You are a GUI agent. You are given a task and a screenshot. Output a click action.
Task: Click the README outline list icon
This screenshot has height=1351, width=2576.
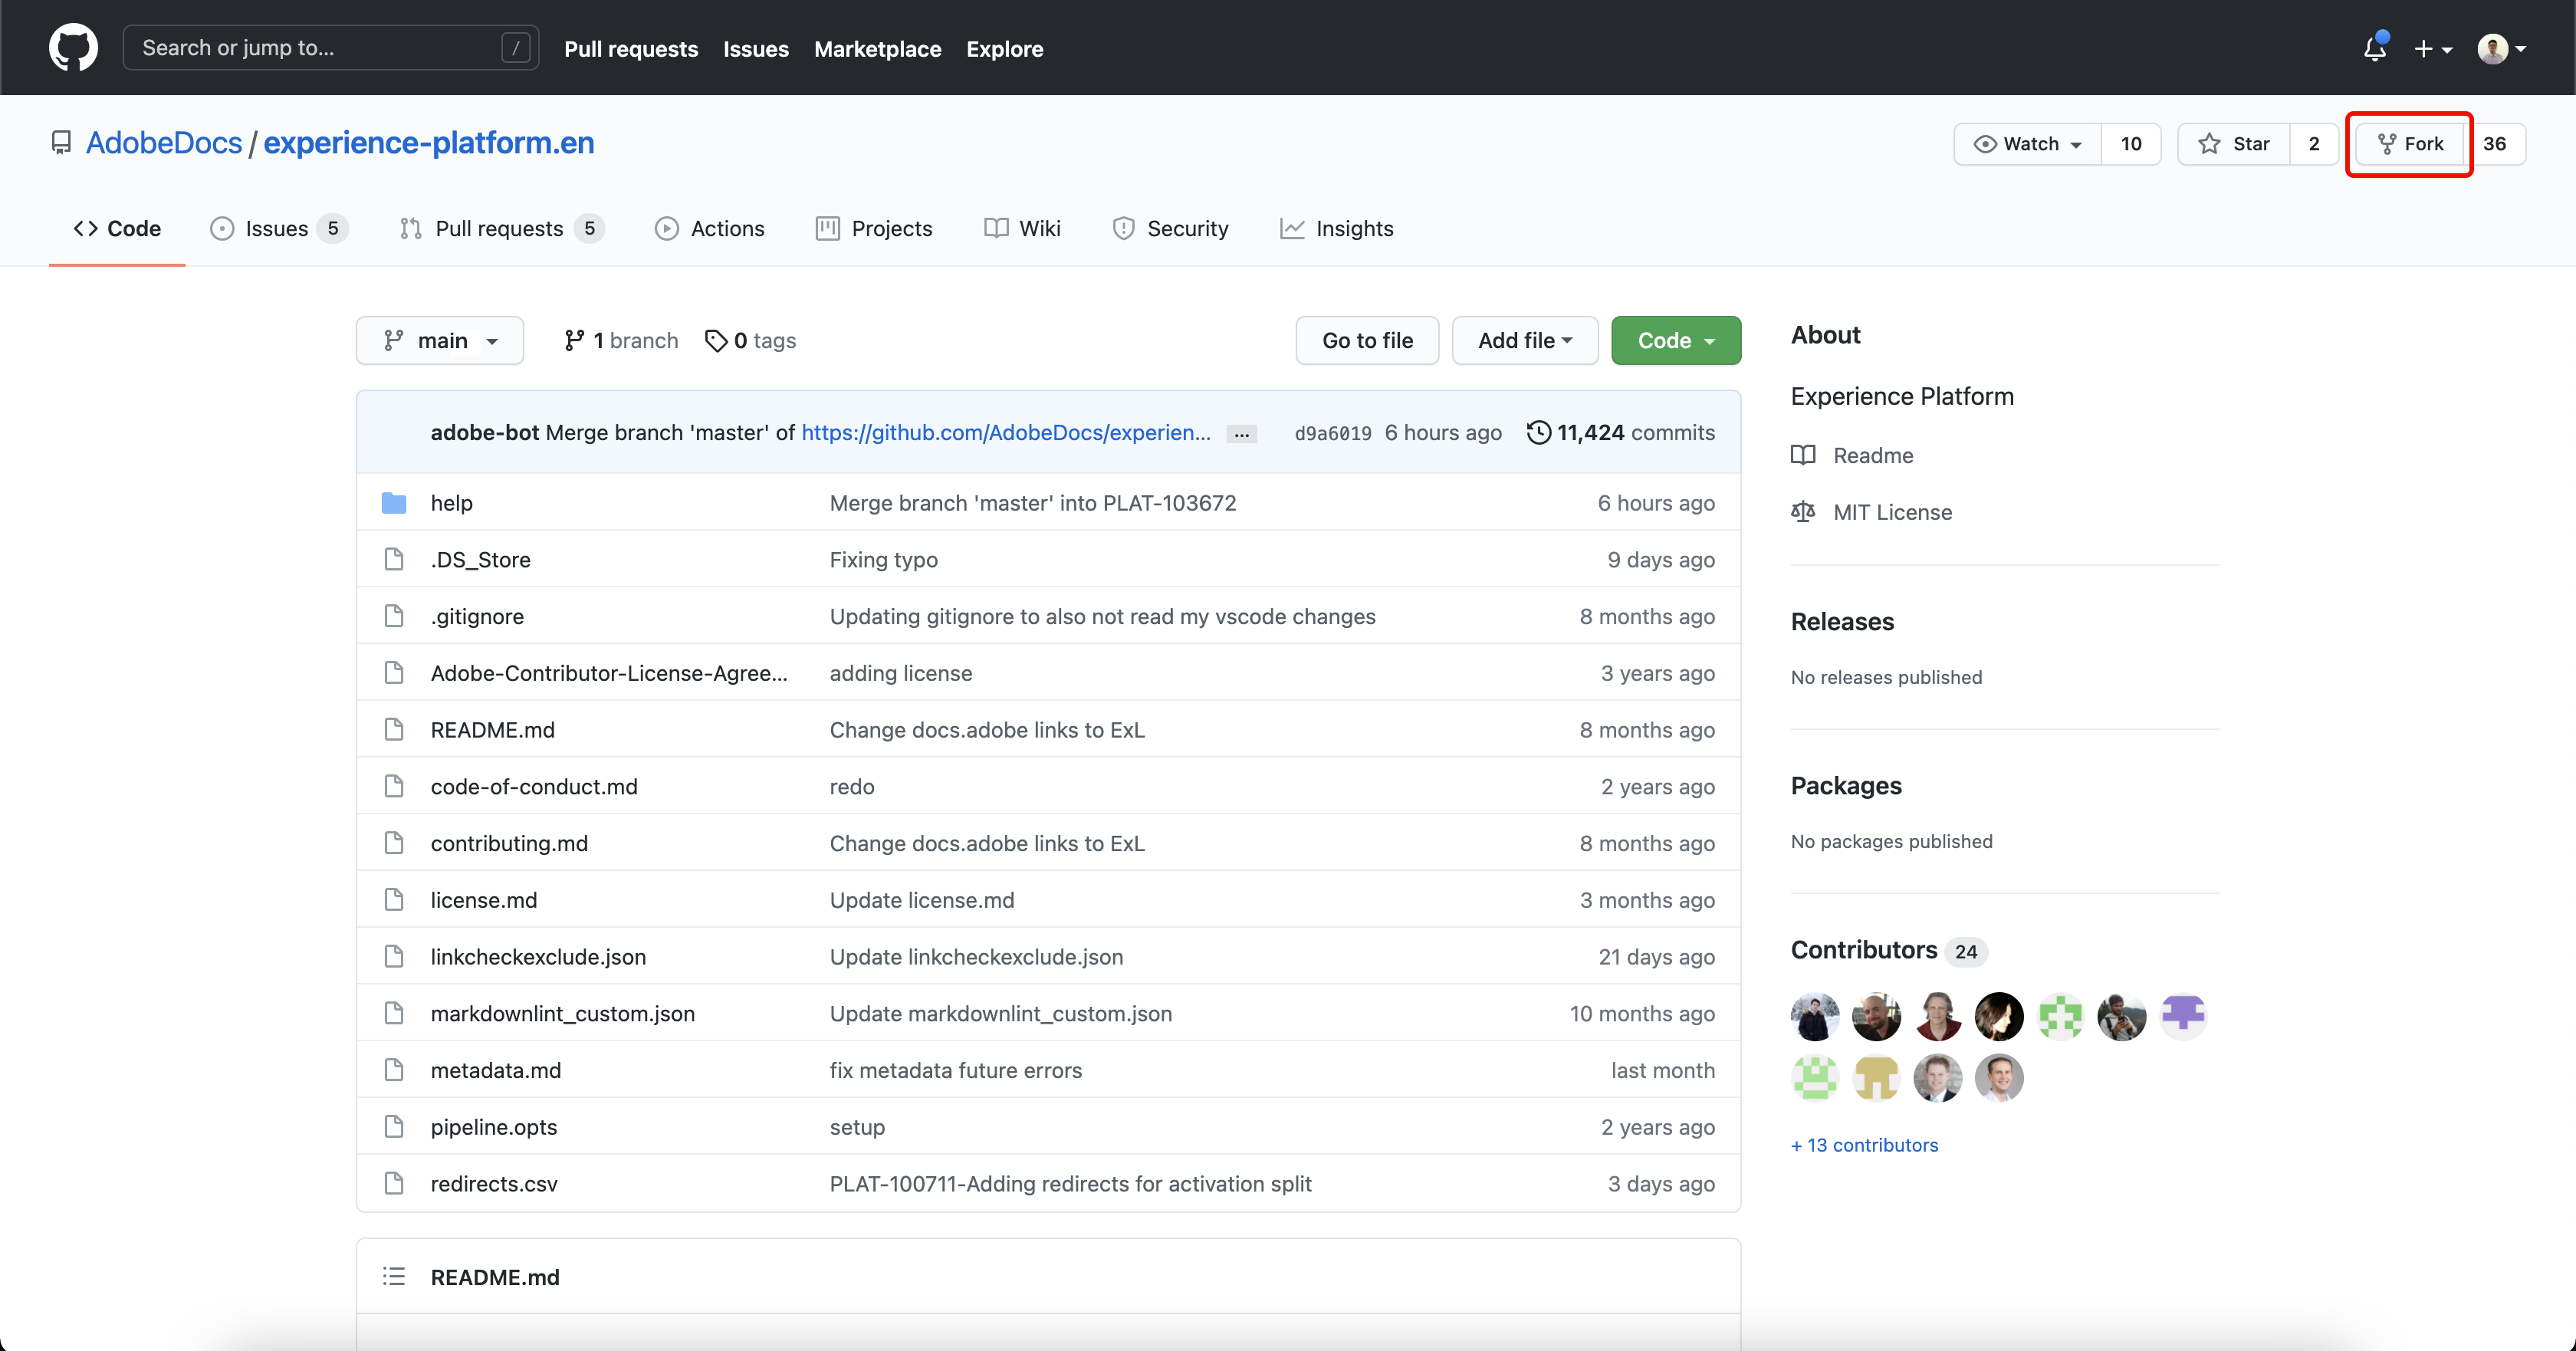coord(394,1277)
